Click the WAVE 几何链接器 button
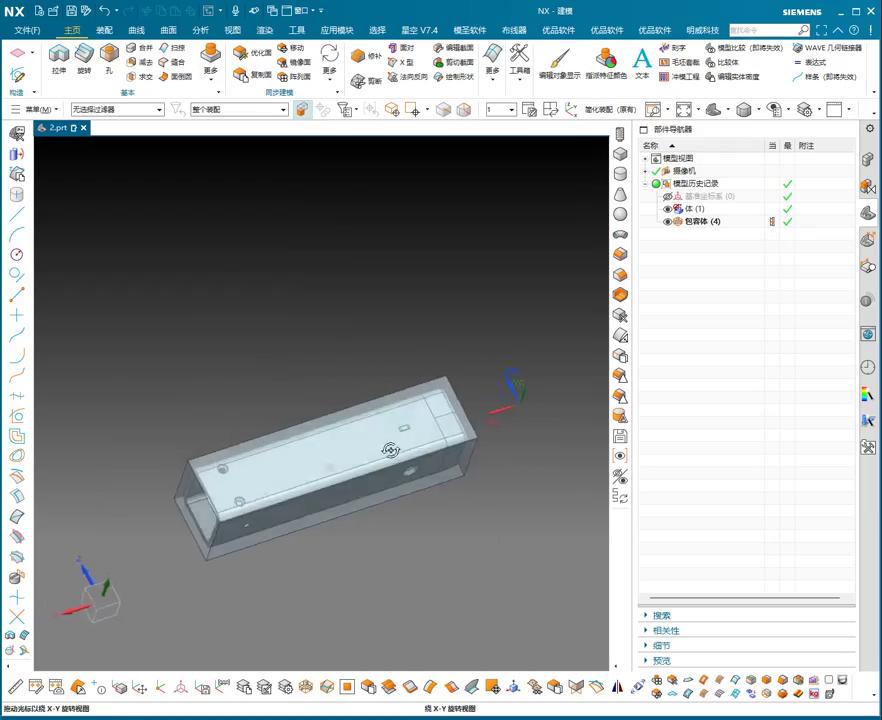The image size is (882, 720). [826, 48]
